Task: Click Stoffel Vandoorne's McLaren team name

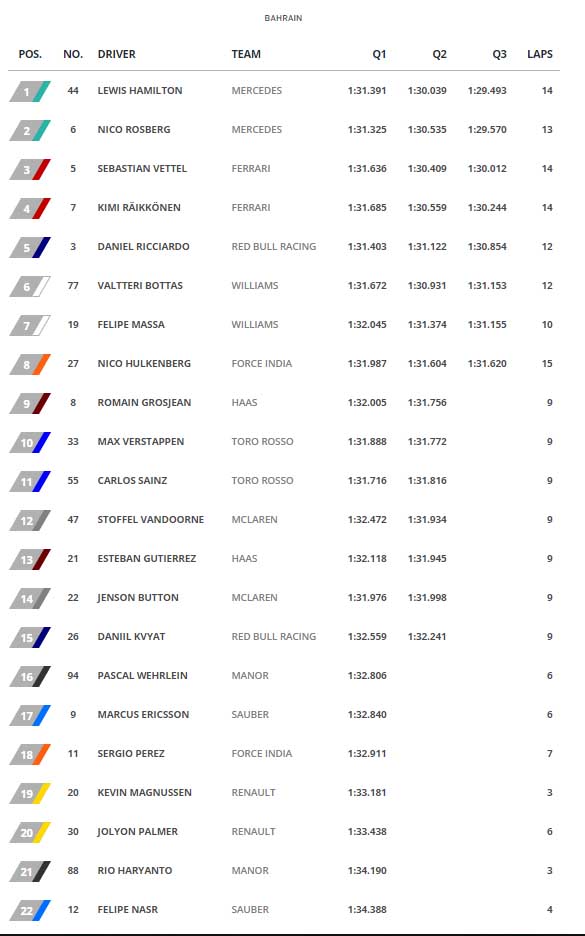Action: (254, 520)
